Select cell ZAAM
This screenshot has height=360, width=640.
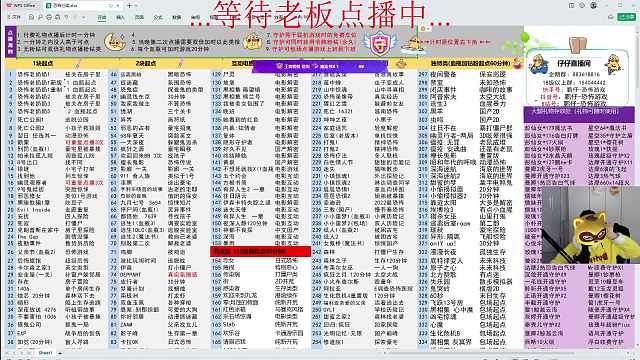[126, 324]
